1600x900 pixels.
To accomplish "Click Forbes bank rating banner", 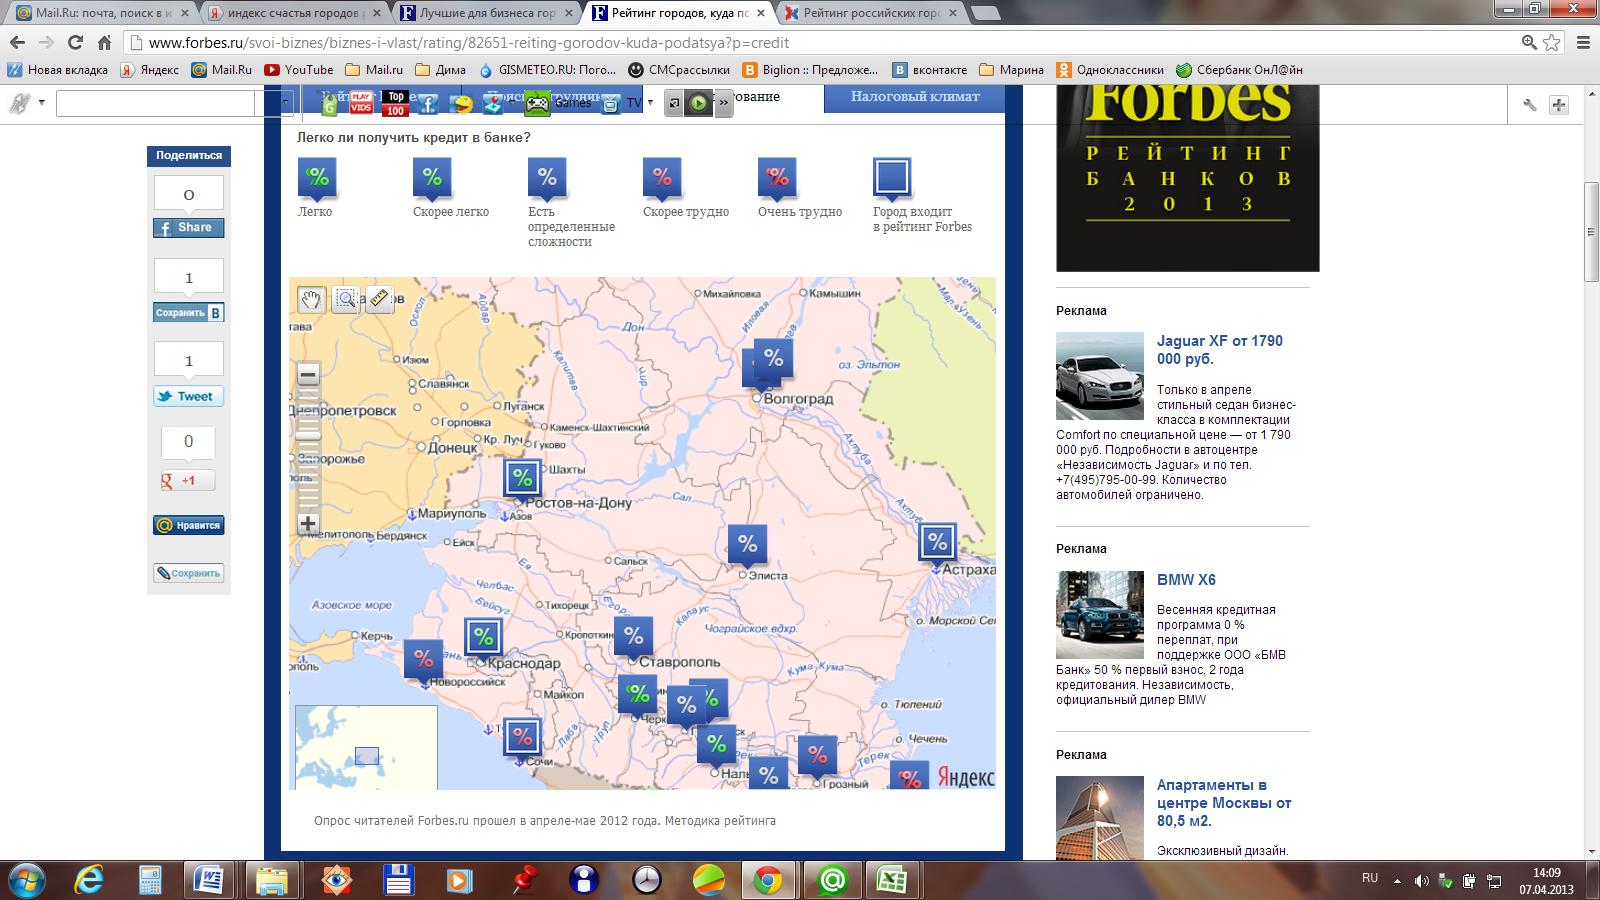I will click(1188, 178).
